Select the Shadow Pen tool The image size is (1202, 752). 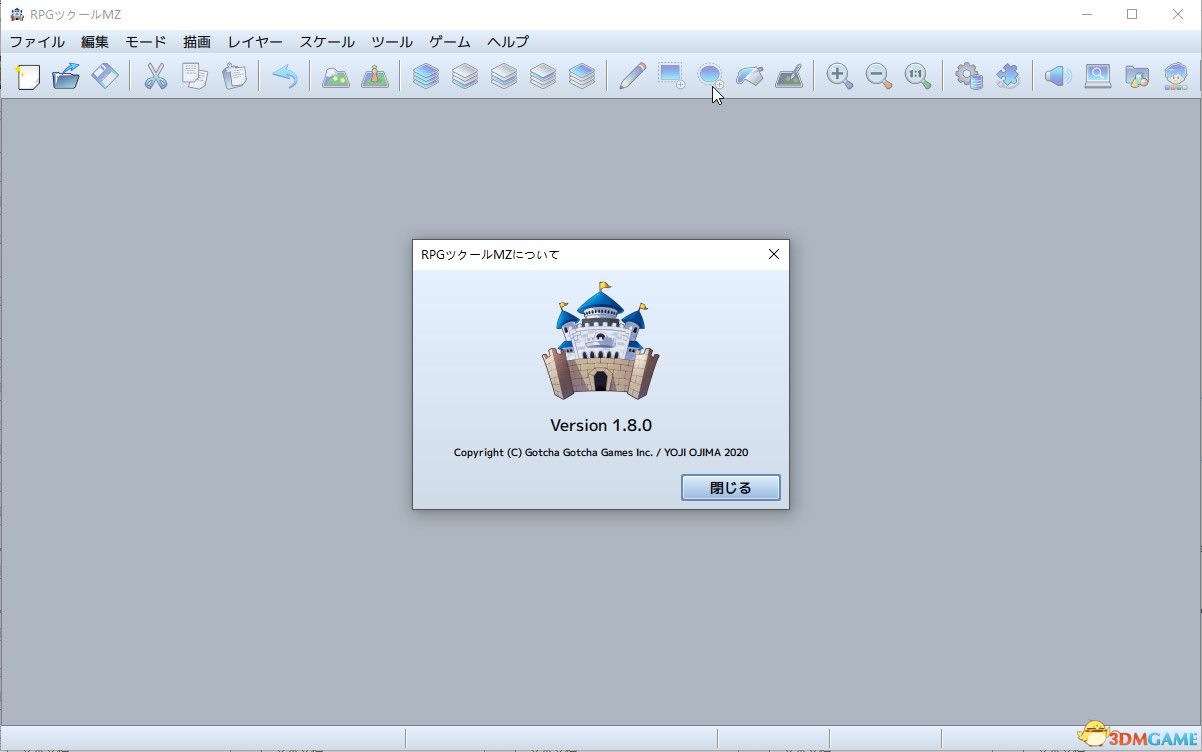pyautogui.click(x=788, y=76)
